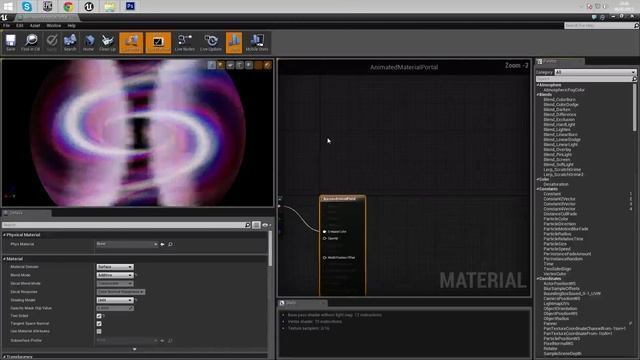Viewport: 640px width, 360px height.
Task: Toggle the Live Nodes toolbar button
Action: [184, 42]
